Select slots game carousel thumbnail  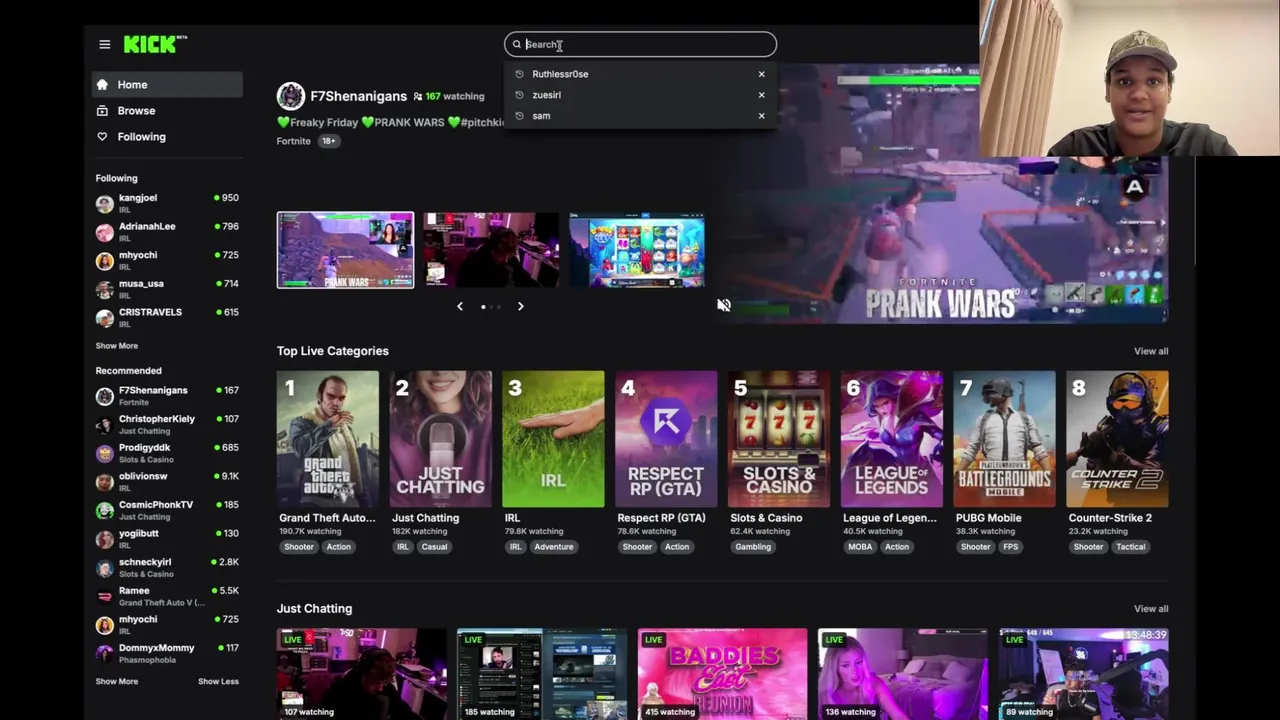click(x=637, y=250)
